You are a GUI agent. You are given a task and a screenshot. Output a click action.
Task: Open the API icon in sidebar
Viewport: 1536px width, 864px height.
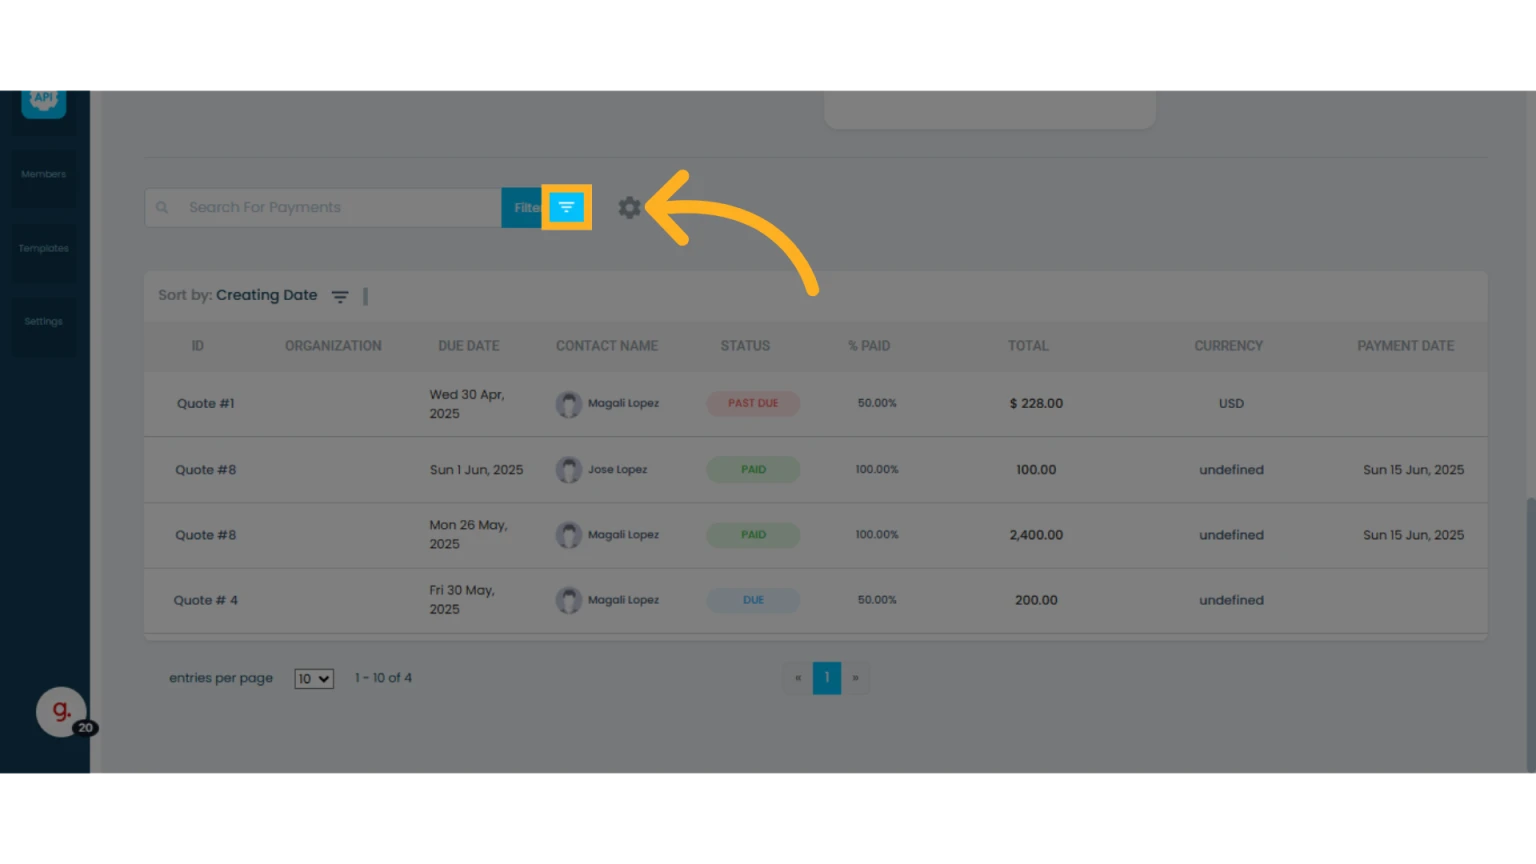click(x=44, y=103)
